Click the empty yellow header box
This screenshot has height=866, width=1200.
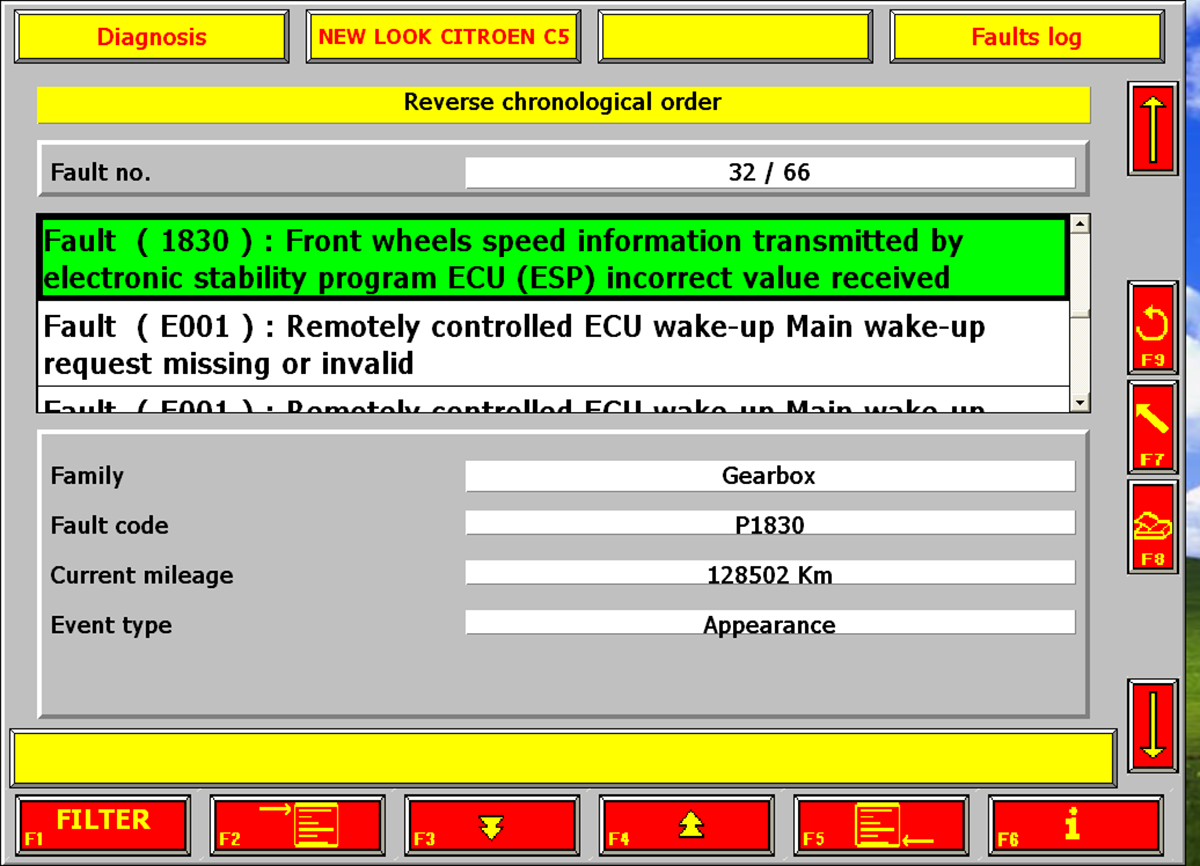pyautogui.click(x=735, y=37)
